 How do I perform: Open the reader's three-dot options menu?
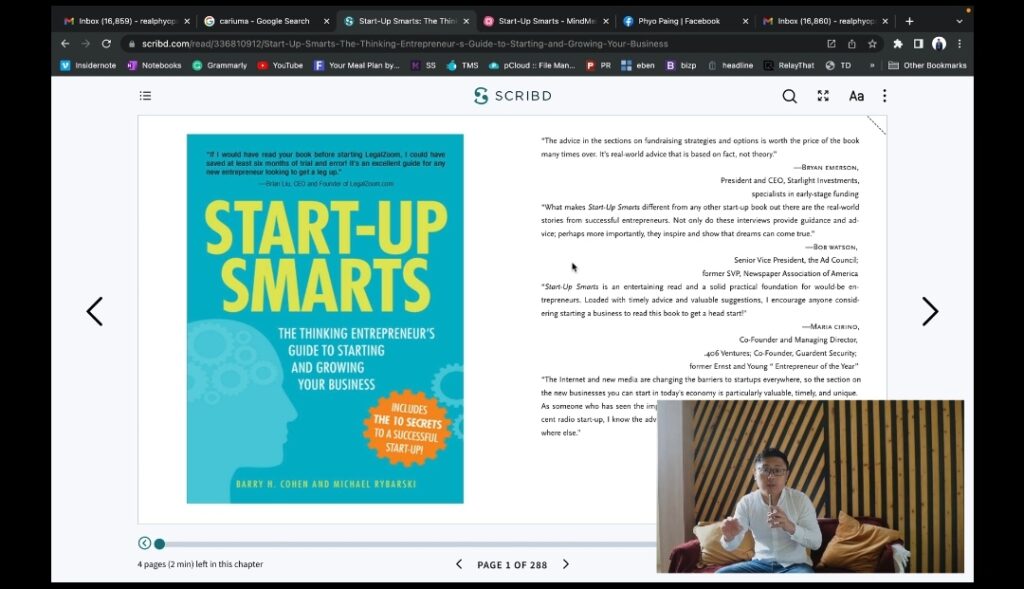point(884,96)
